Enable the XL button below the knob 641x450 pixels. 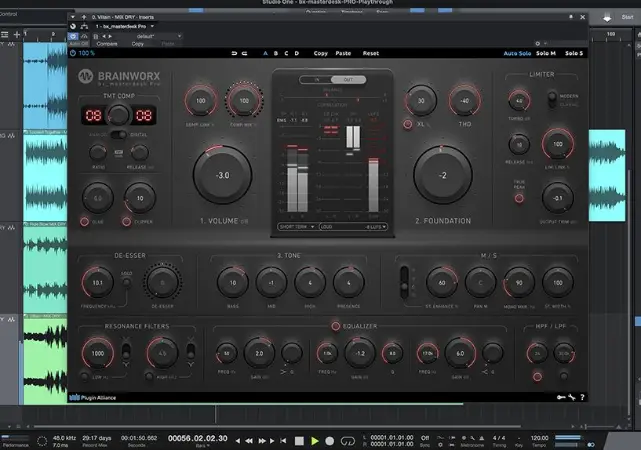click(407, 124)
